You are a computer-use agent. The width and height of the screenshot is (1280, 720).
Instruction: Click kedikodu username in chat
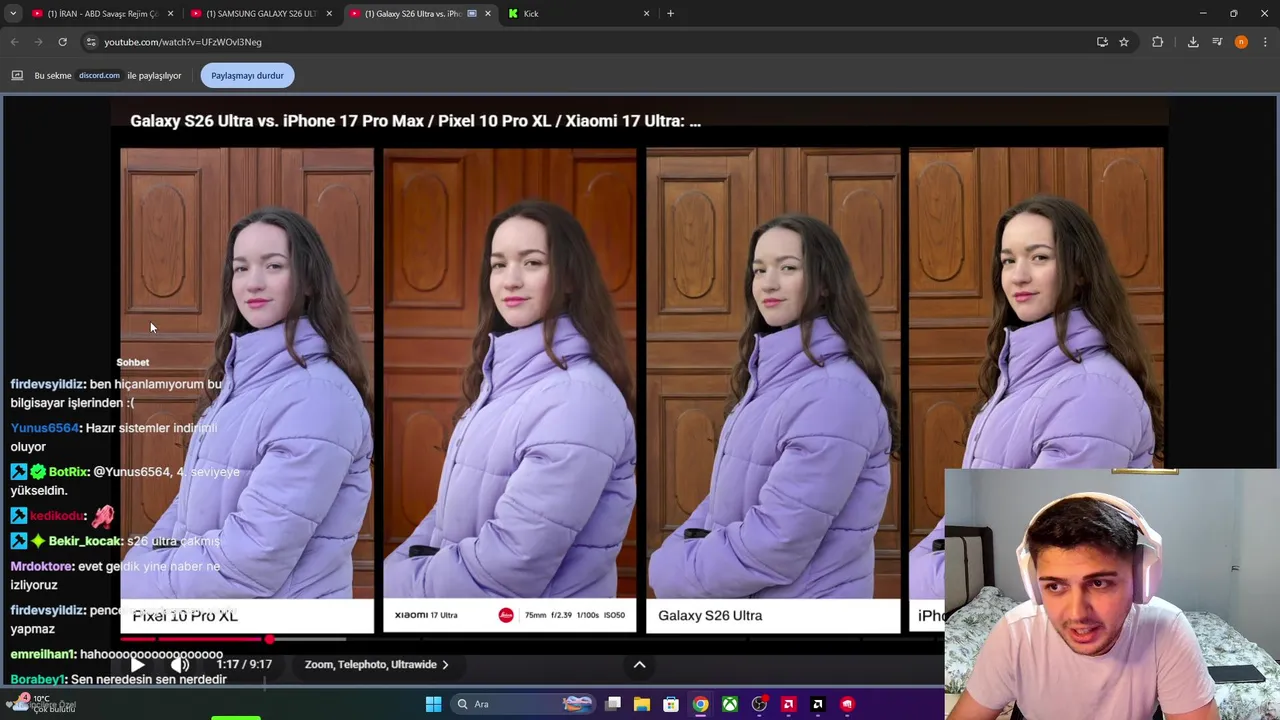(57, 516)
